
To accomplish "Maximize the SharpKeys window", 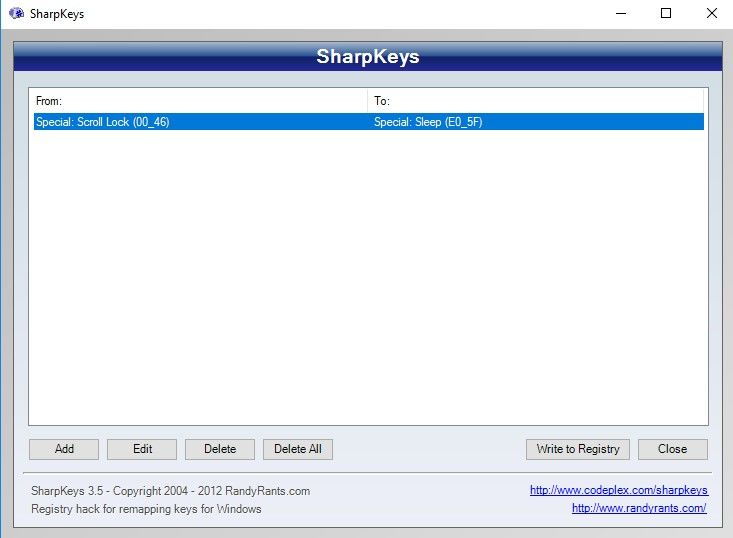I will point(666,14).
